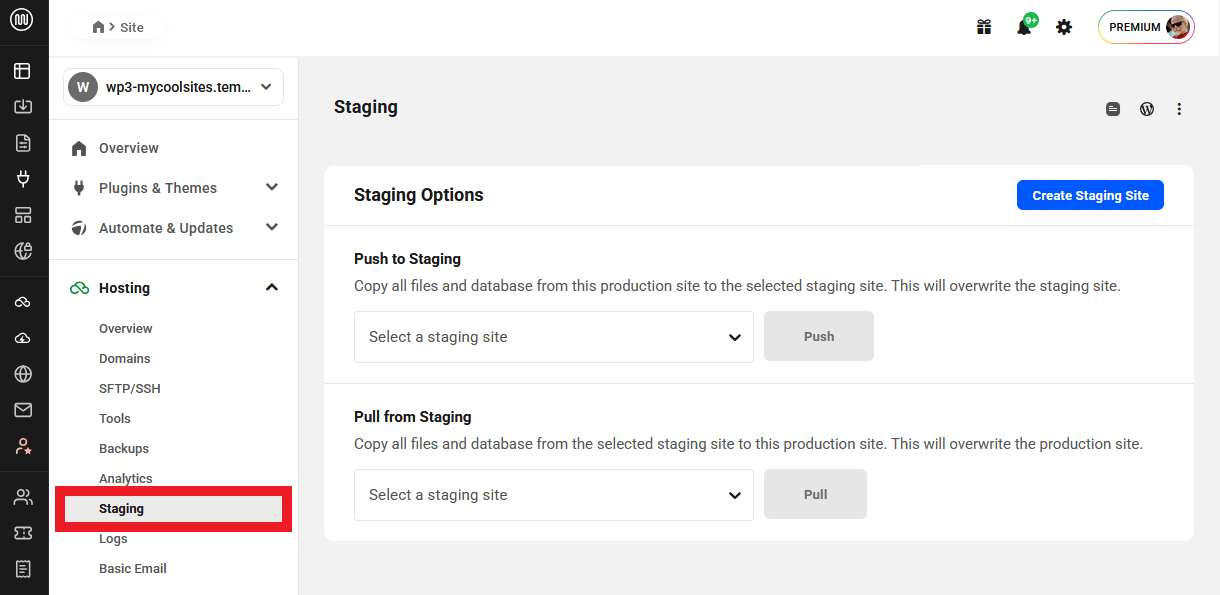
Task: Click the circular logo atop the left rail
Action: pos(22,19)
